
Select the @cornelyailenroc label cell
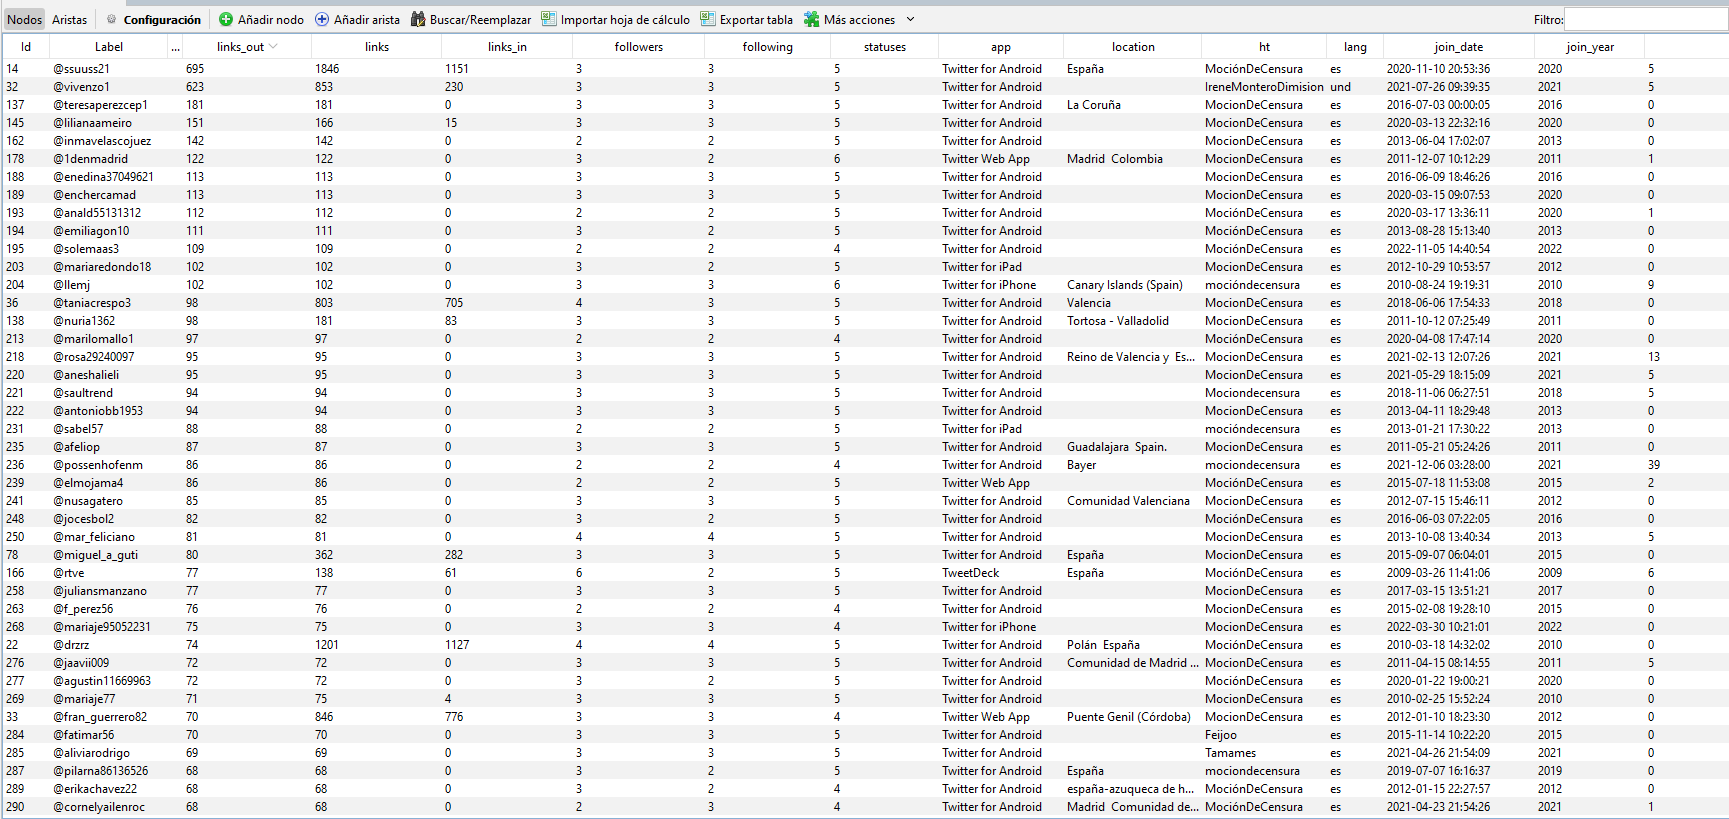pyautogui.click(x=98, y=807)
